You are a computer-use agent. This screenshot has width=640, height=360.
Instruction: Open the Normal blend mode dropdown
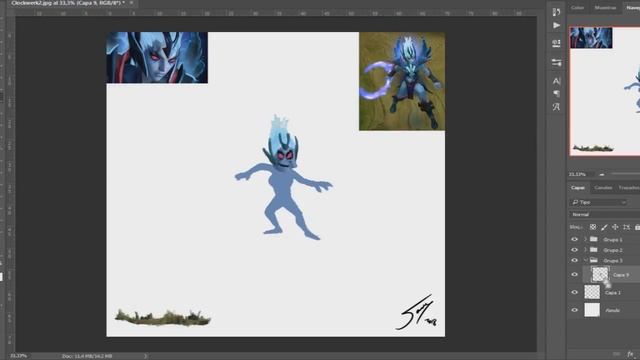[x=604, y=214]
